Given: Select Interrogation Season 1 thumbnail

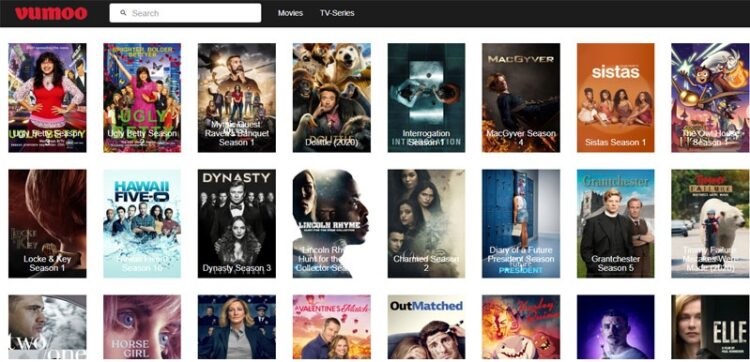Looking at the screenshot, I should [426, 98].
